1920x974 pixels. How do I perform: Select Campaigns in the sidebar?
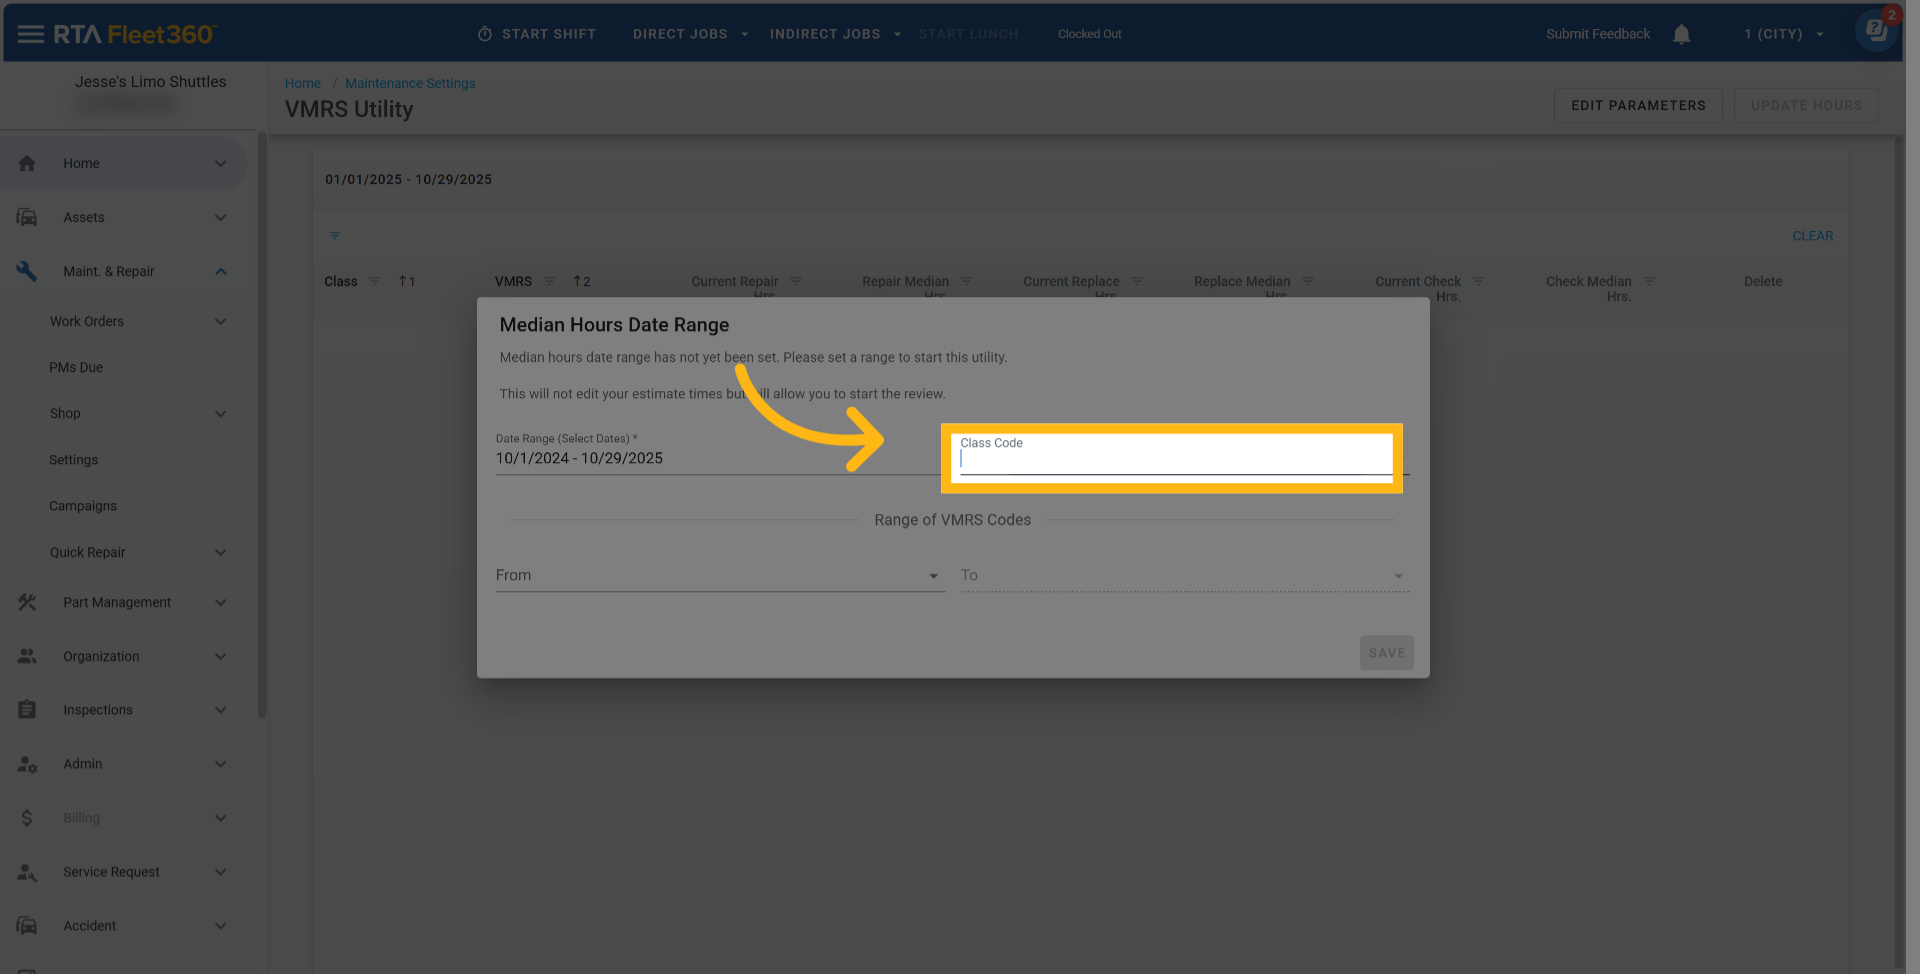click(83, 506)
